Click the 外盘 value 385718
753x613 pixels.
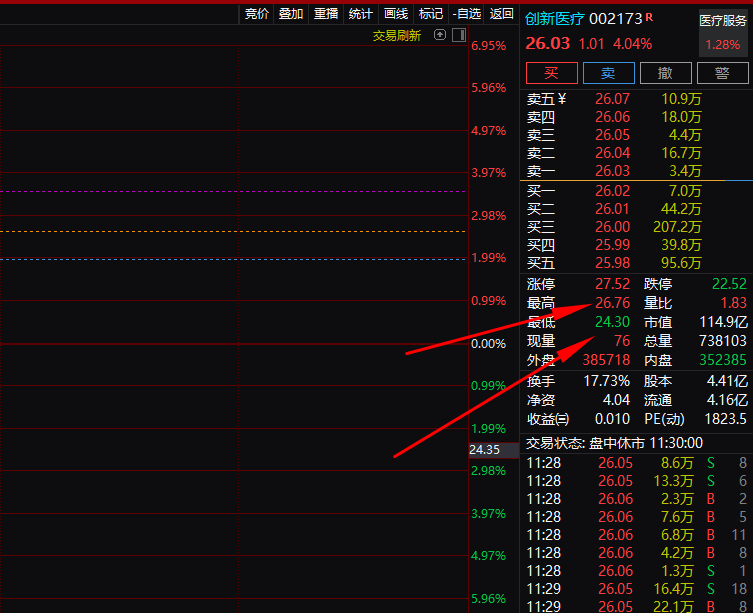click(606, 360)
